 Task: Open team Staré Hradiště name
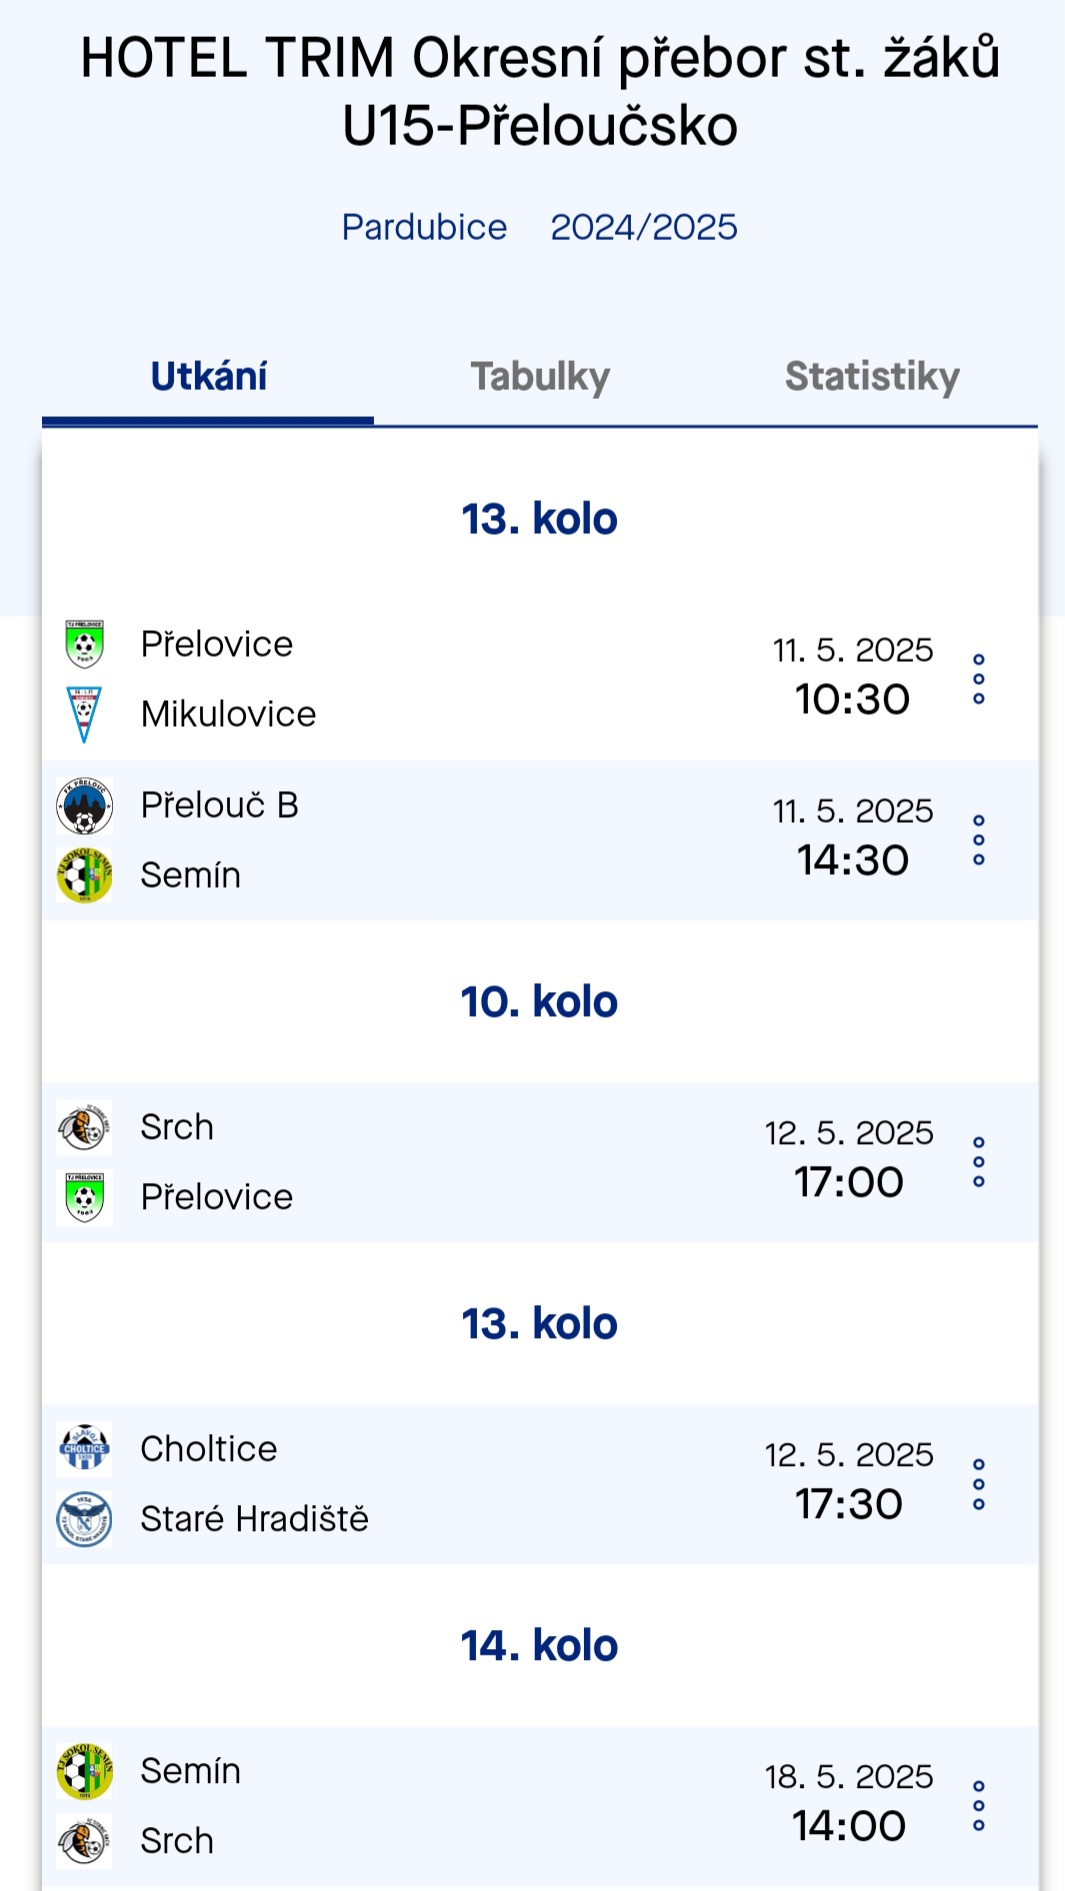point(254,1519)
